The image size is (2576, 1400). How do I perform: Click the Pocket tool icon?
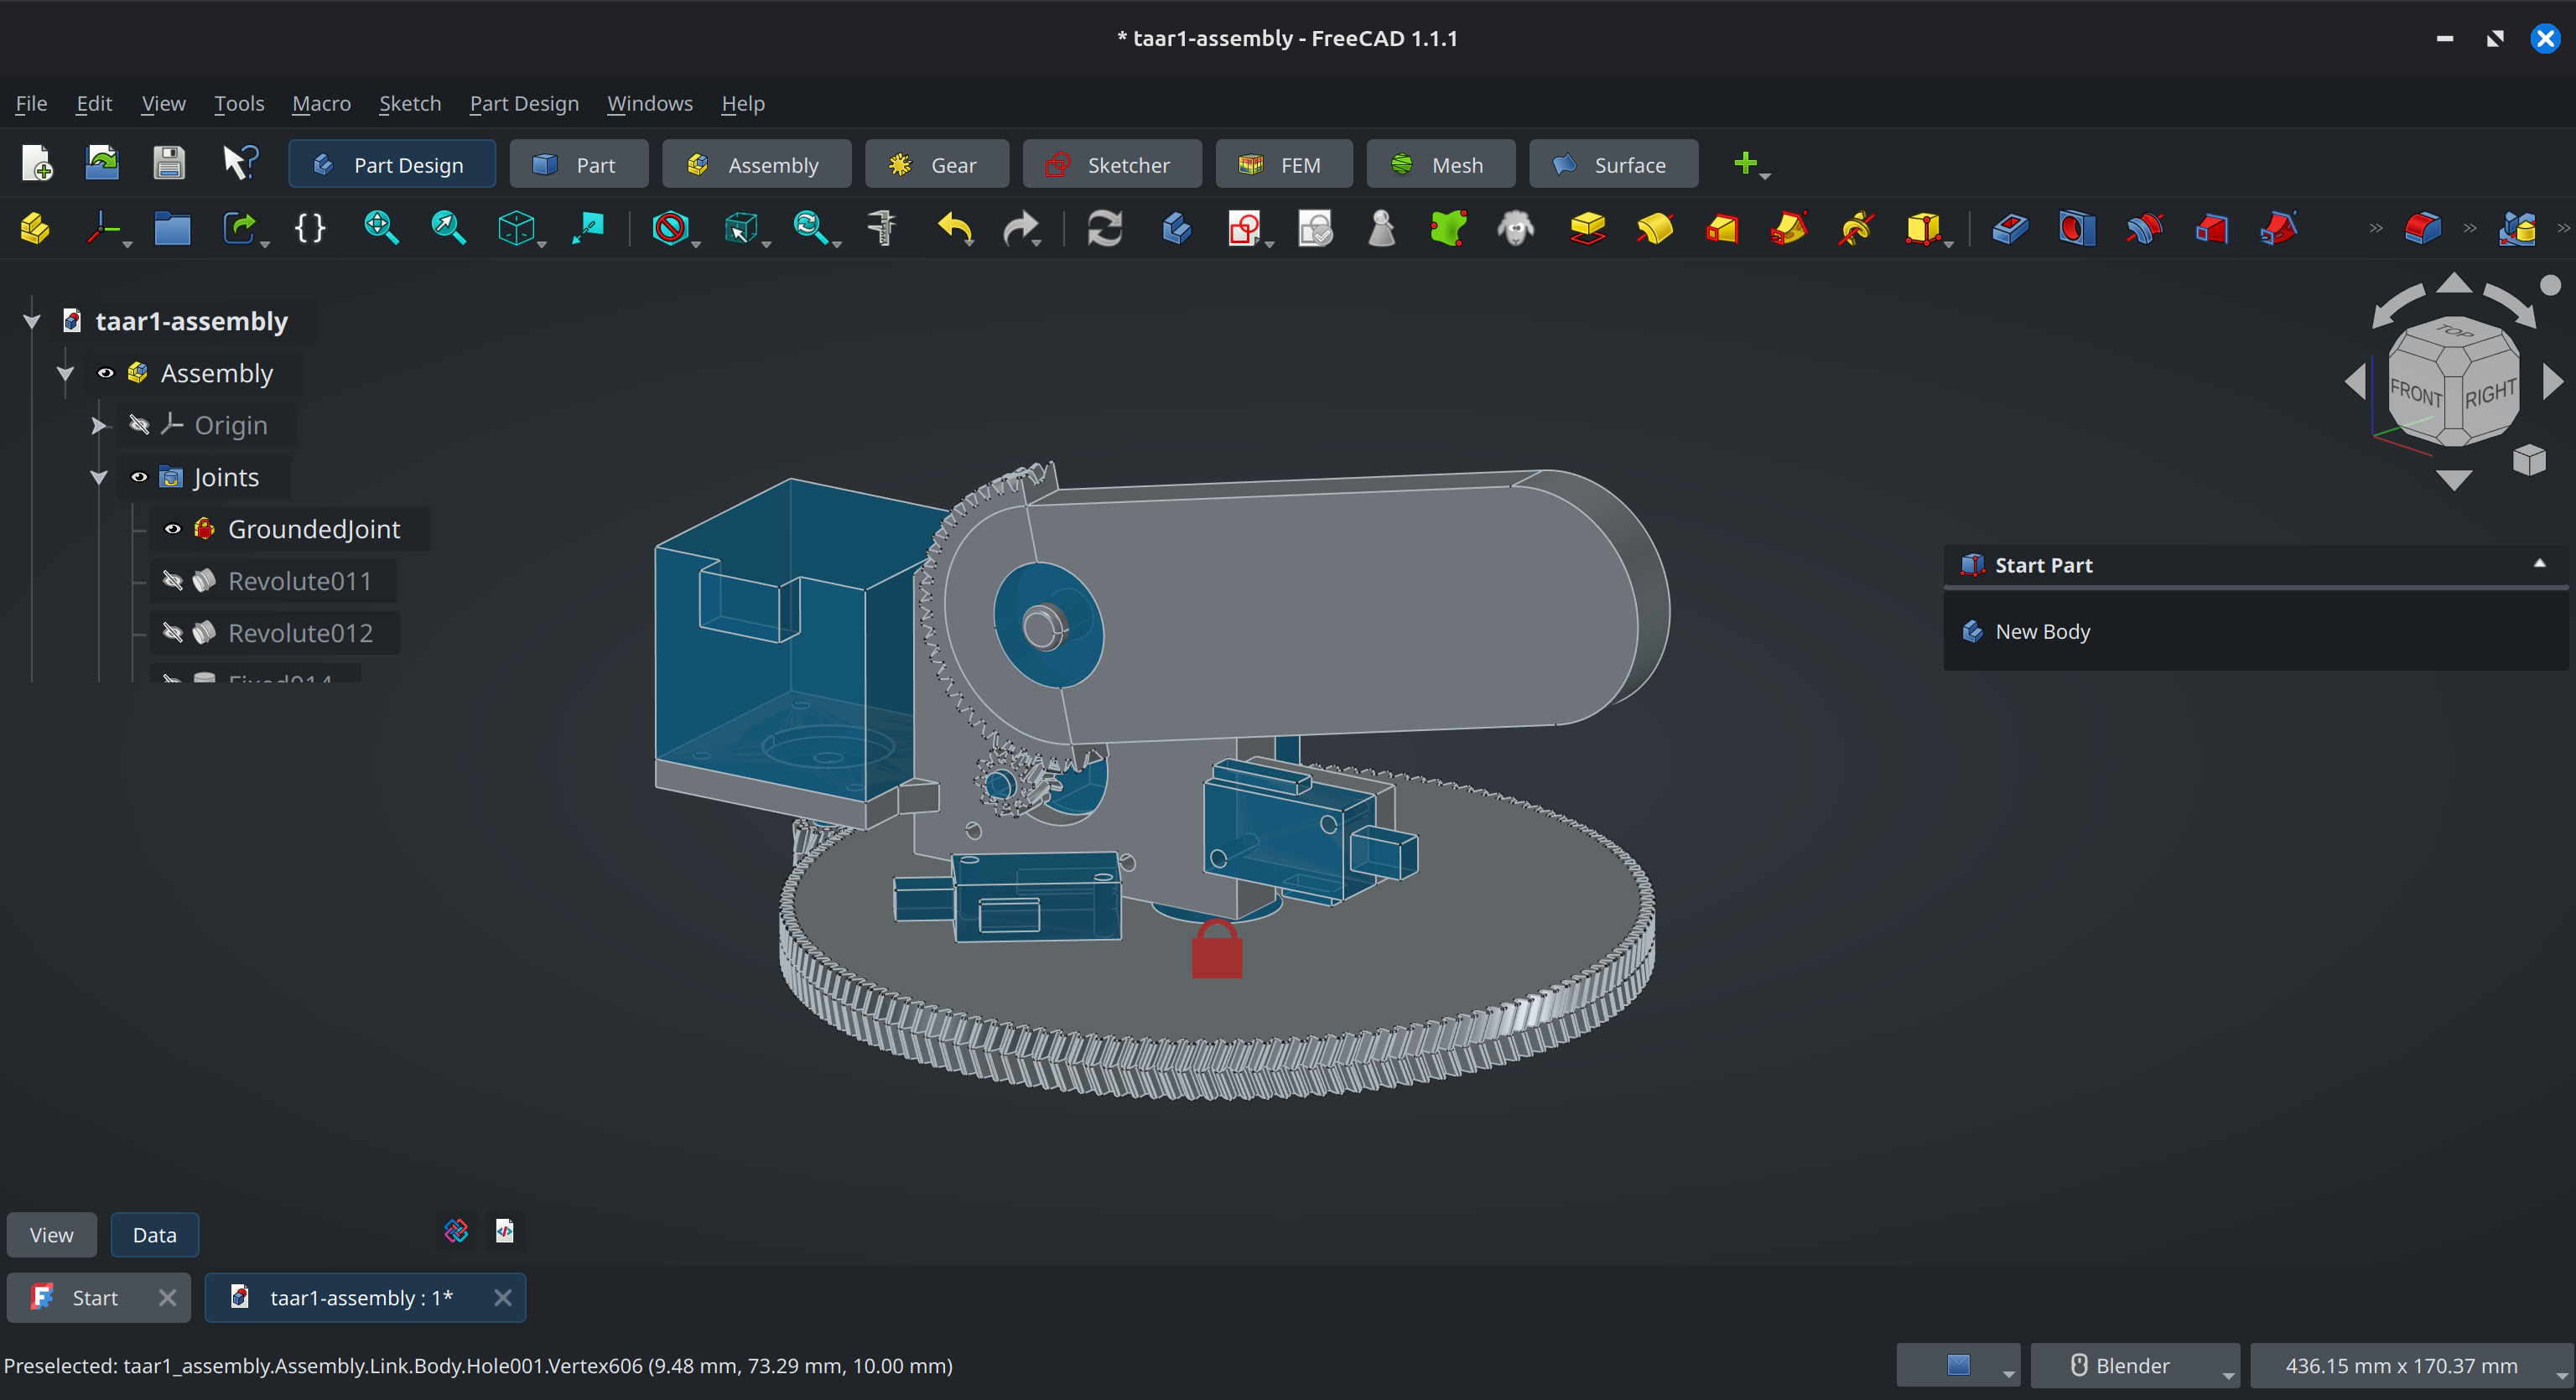click(x=2010, y=228)
